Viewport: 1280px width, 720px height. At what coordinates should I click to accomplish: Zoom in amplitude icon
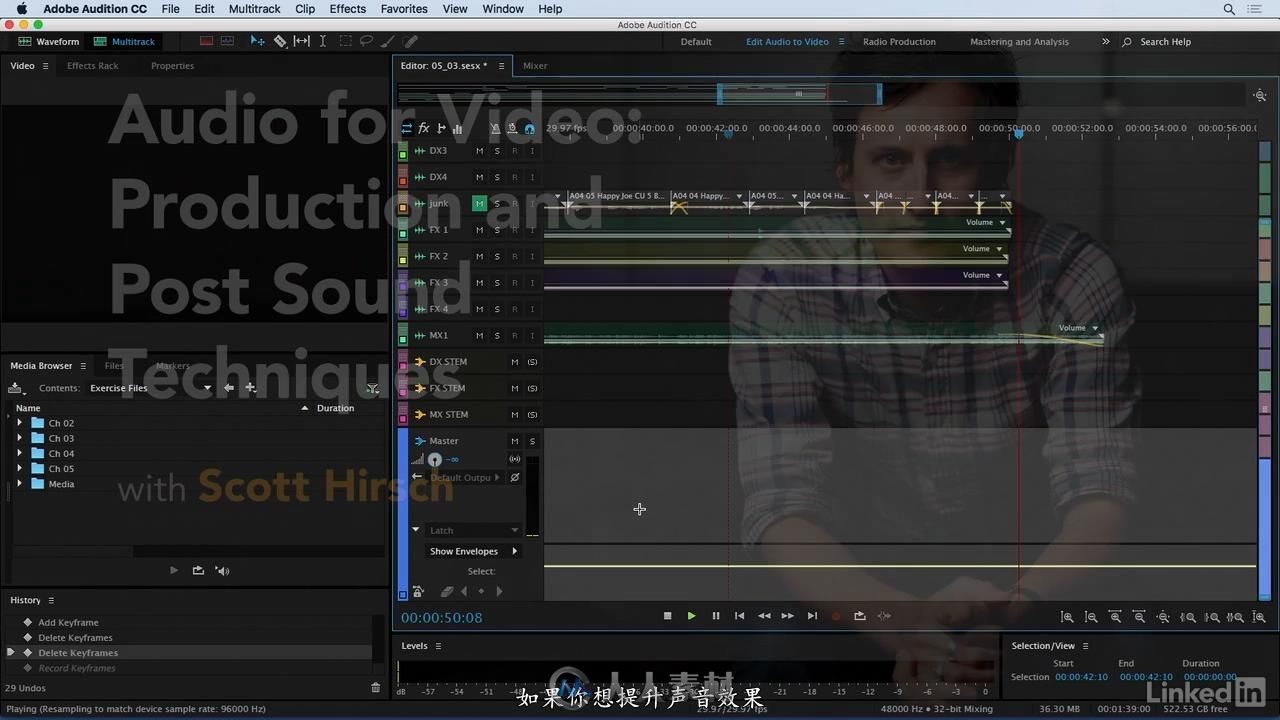click(x=1067, y=618)
